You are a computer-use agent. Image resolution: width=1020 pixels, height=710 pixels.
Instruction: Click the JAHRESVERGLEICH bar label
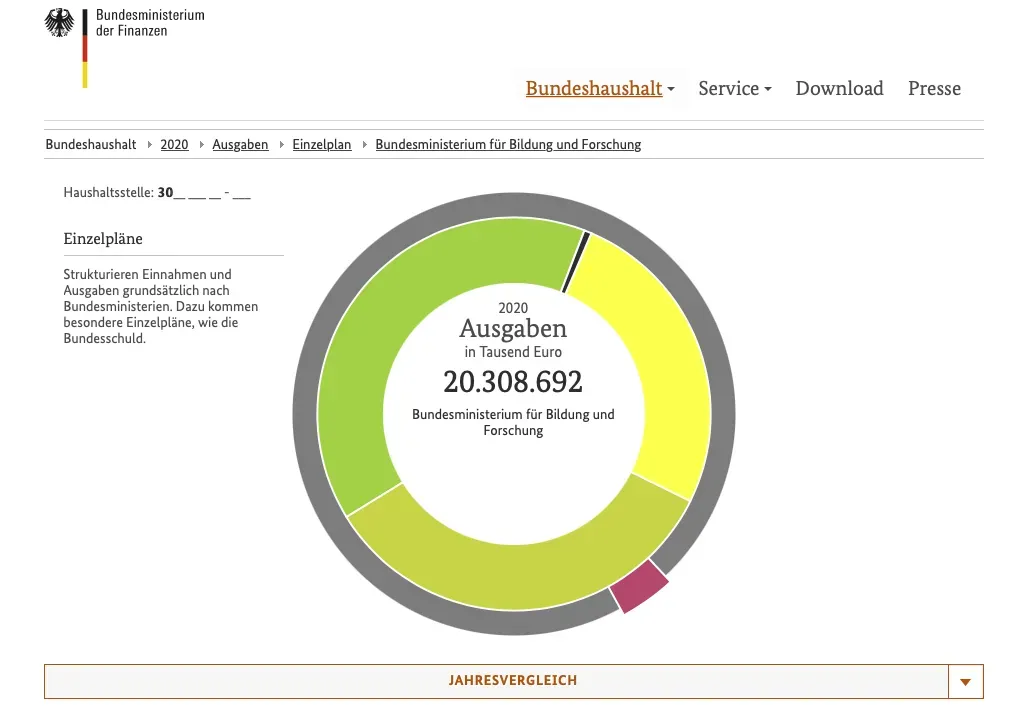pyautogui.click(x=513, y=681)
